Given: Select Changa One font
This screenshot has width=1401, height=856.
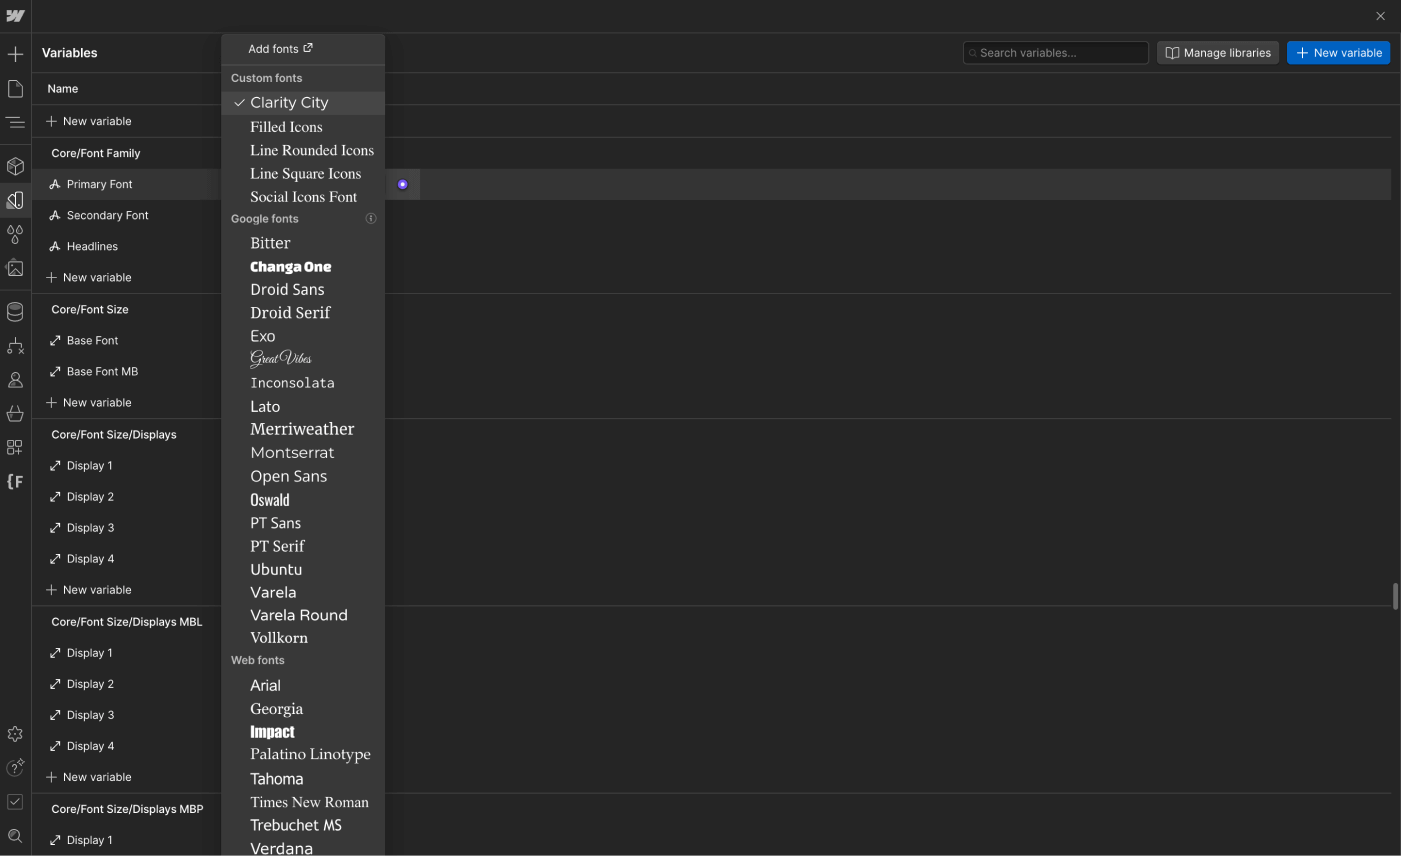Looking at the screenshot, I should (x=303, y=267).
